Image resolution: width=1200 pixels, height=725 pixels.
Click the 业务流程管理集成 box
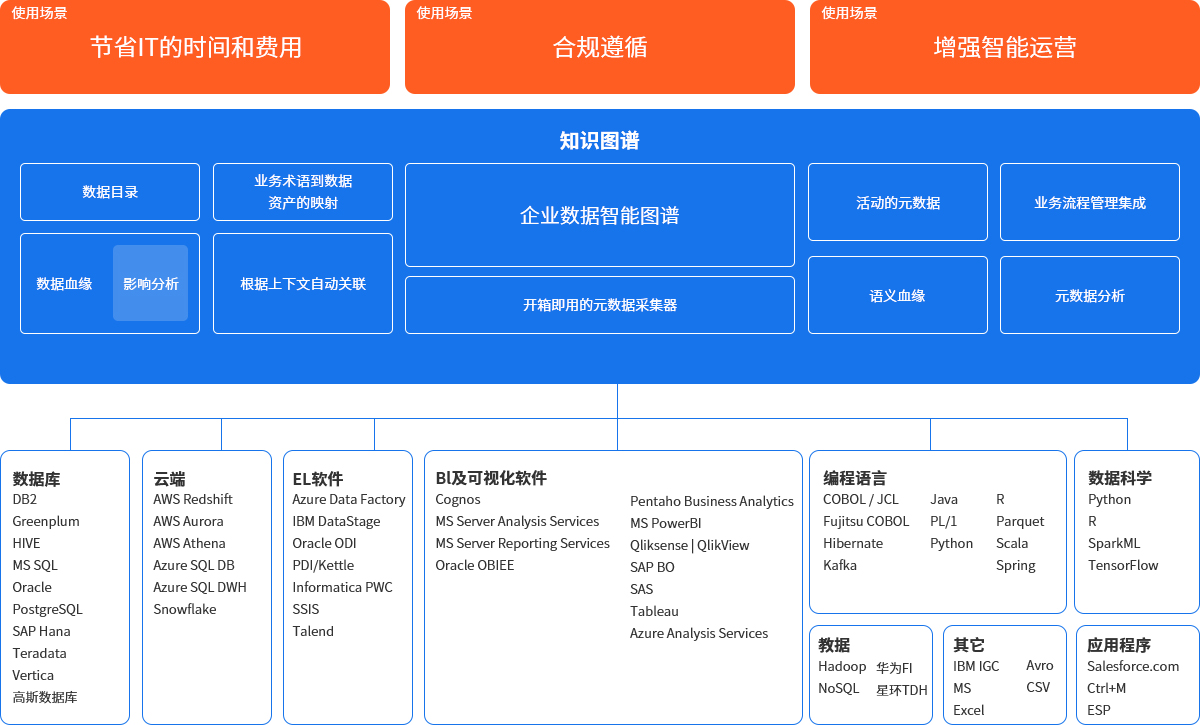tap(1090, 202)
